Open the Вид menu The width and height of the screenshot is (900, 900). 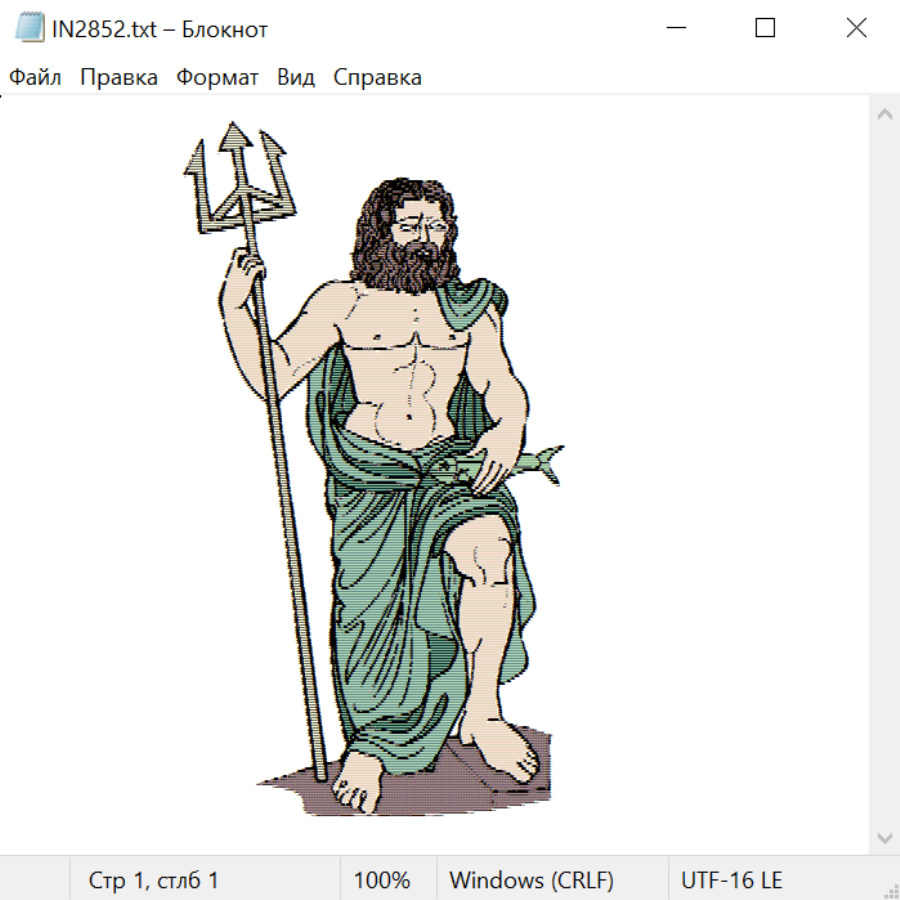pyautogui.click(x=296, y=78)
